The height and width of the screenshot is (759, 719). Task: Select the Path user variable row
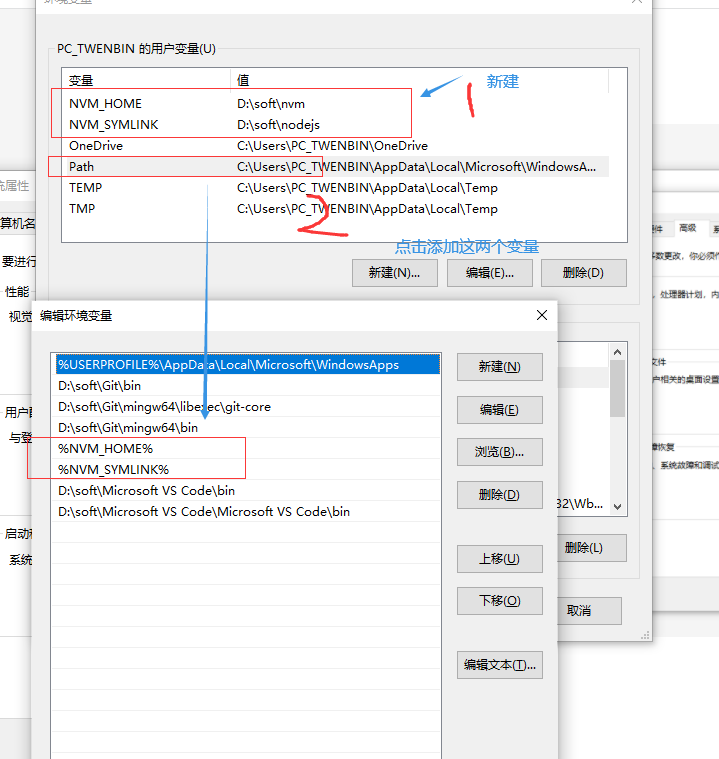pyautogui.click(x=336, y=167)
